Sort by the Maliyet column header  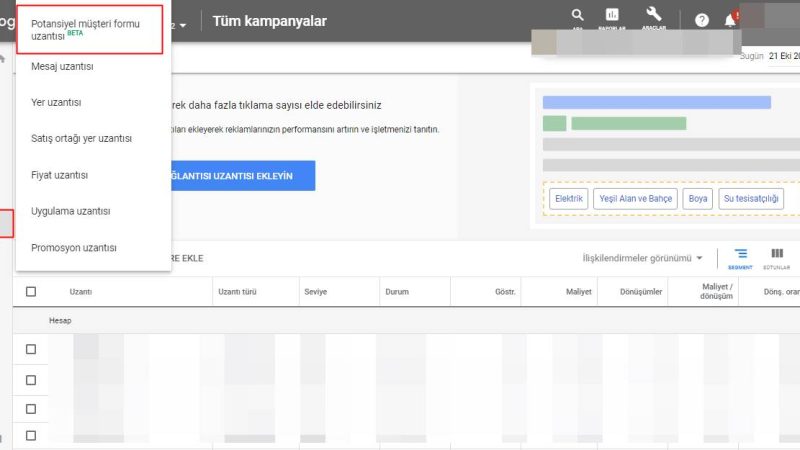579,292
